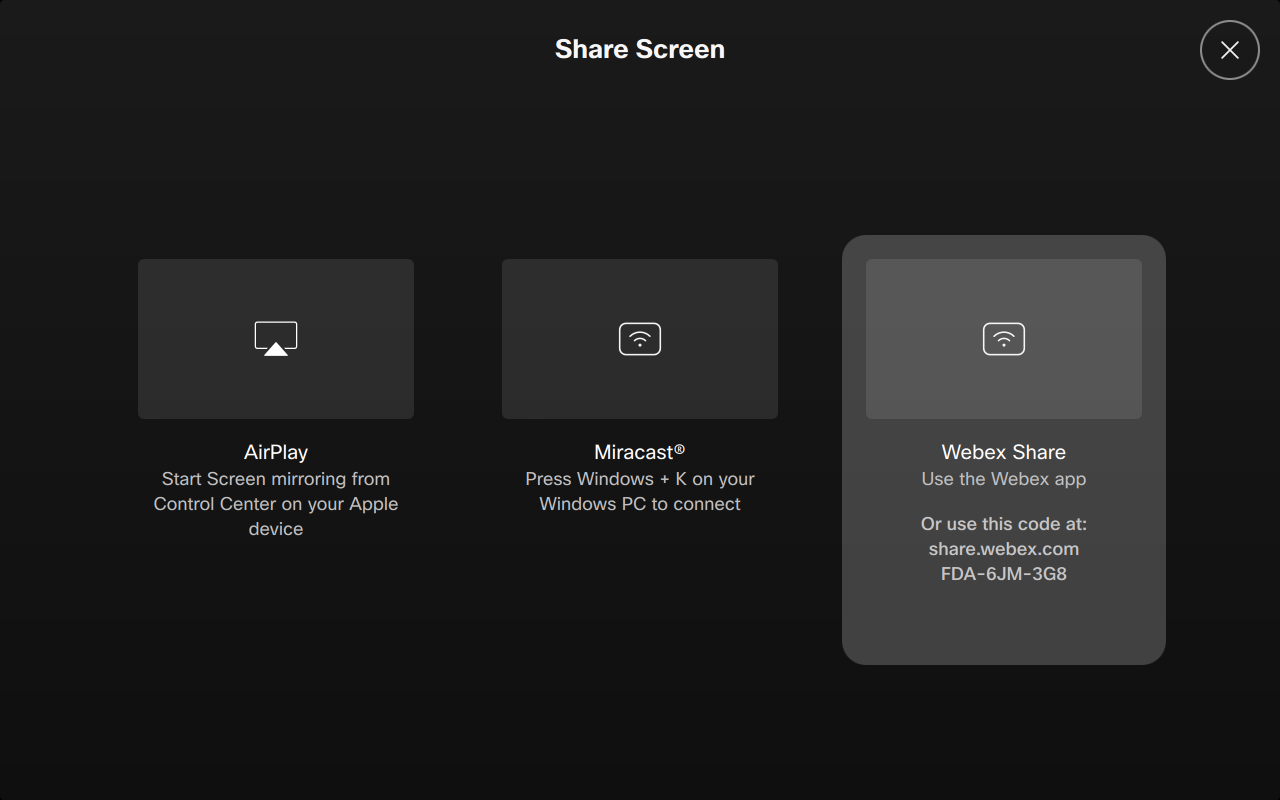Click the AirPlay mirroring icon

[x=276, y=339]
